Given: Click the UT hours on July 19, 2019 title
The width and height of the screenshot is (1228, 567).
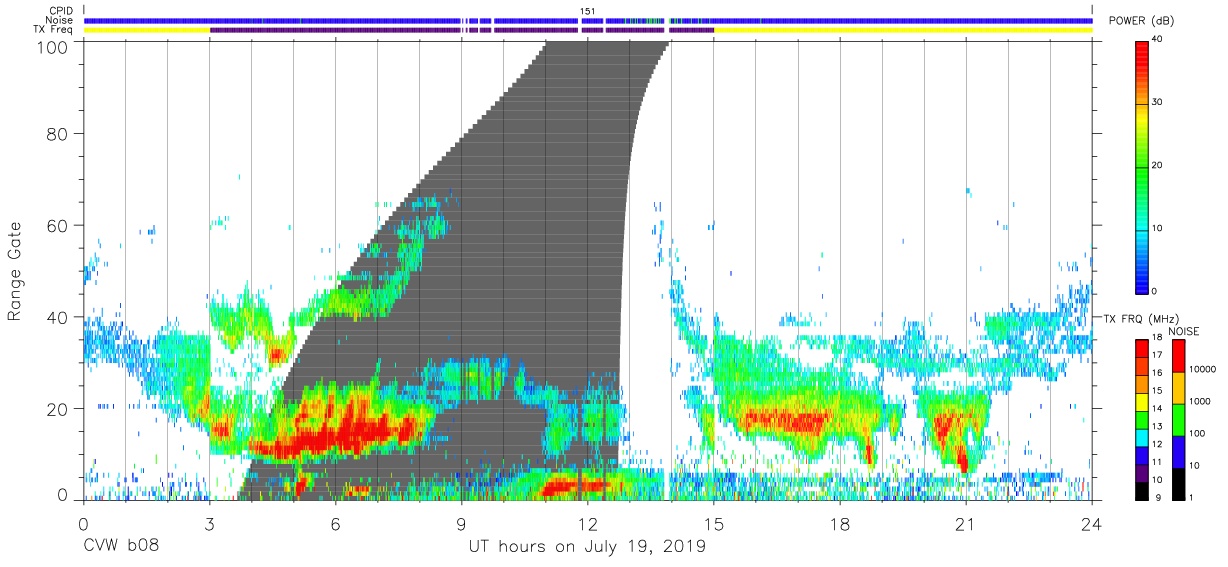Looking at the screenshot, I should point(587,547).
